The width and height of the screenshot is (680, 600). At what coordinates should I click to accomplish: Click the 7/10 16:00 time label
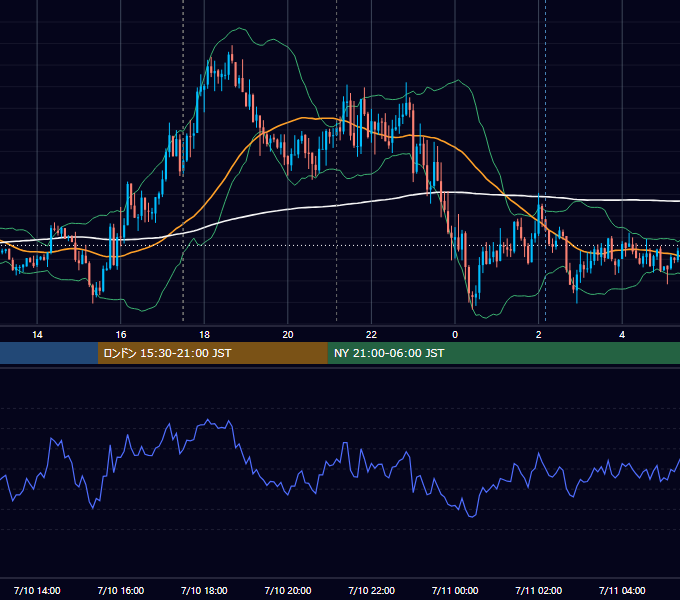click(x=121, y=590)
